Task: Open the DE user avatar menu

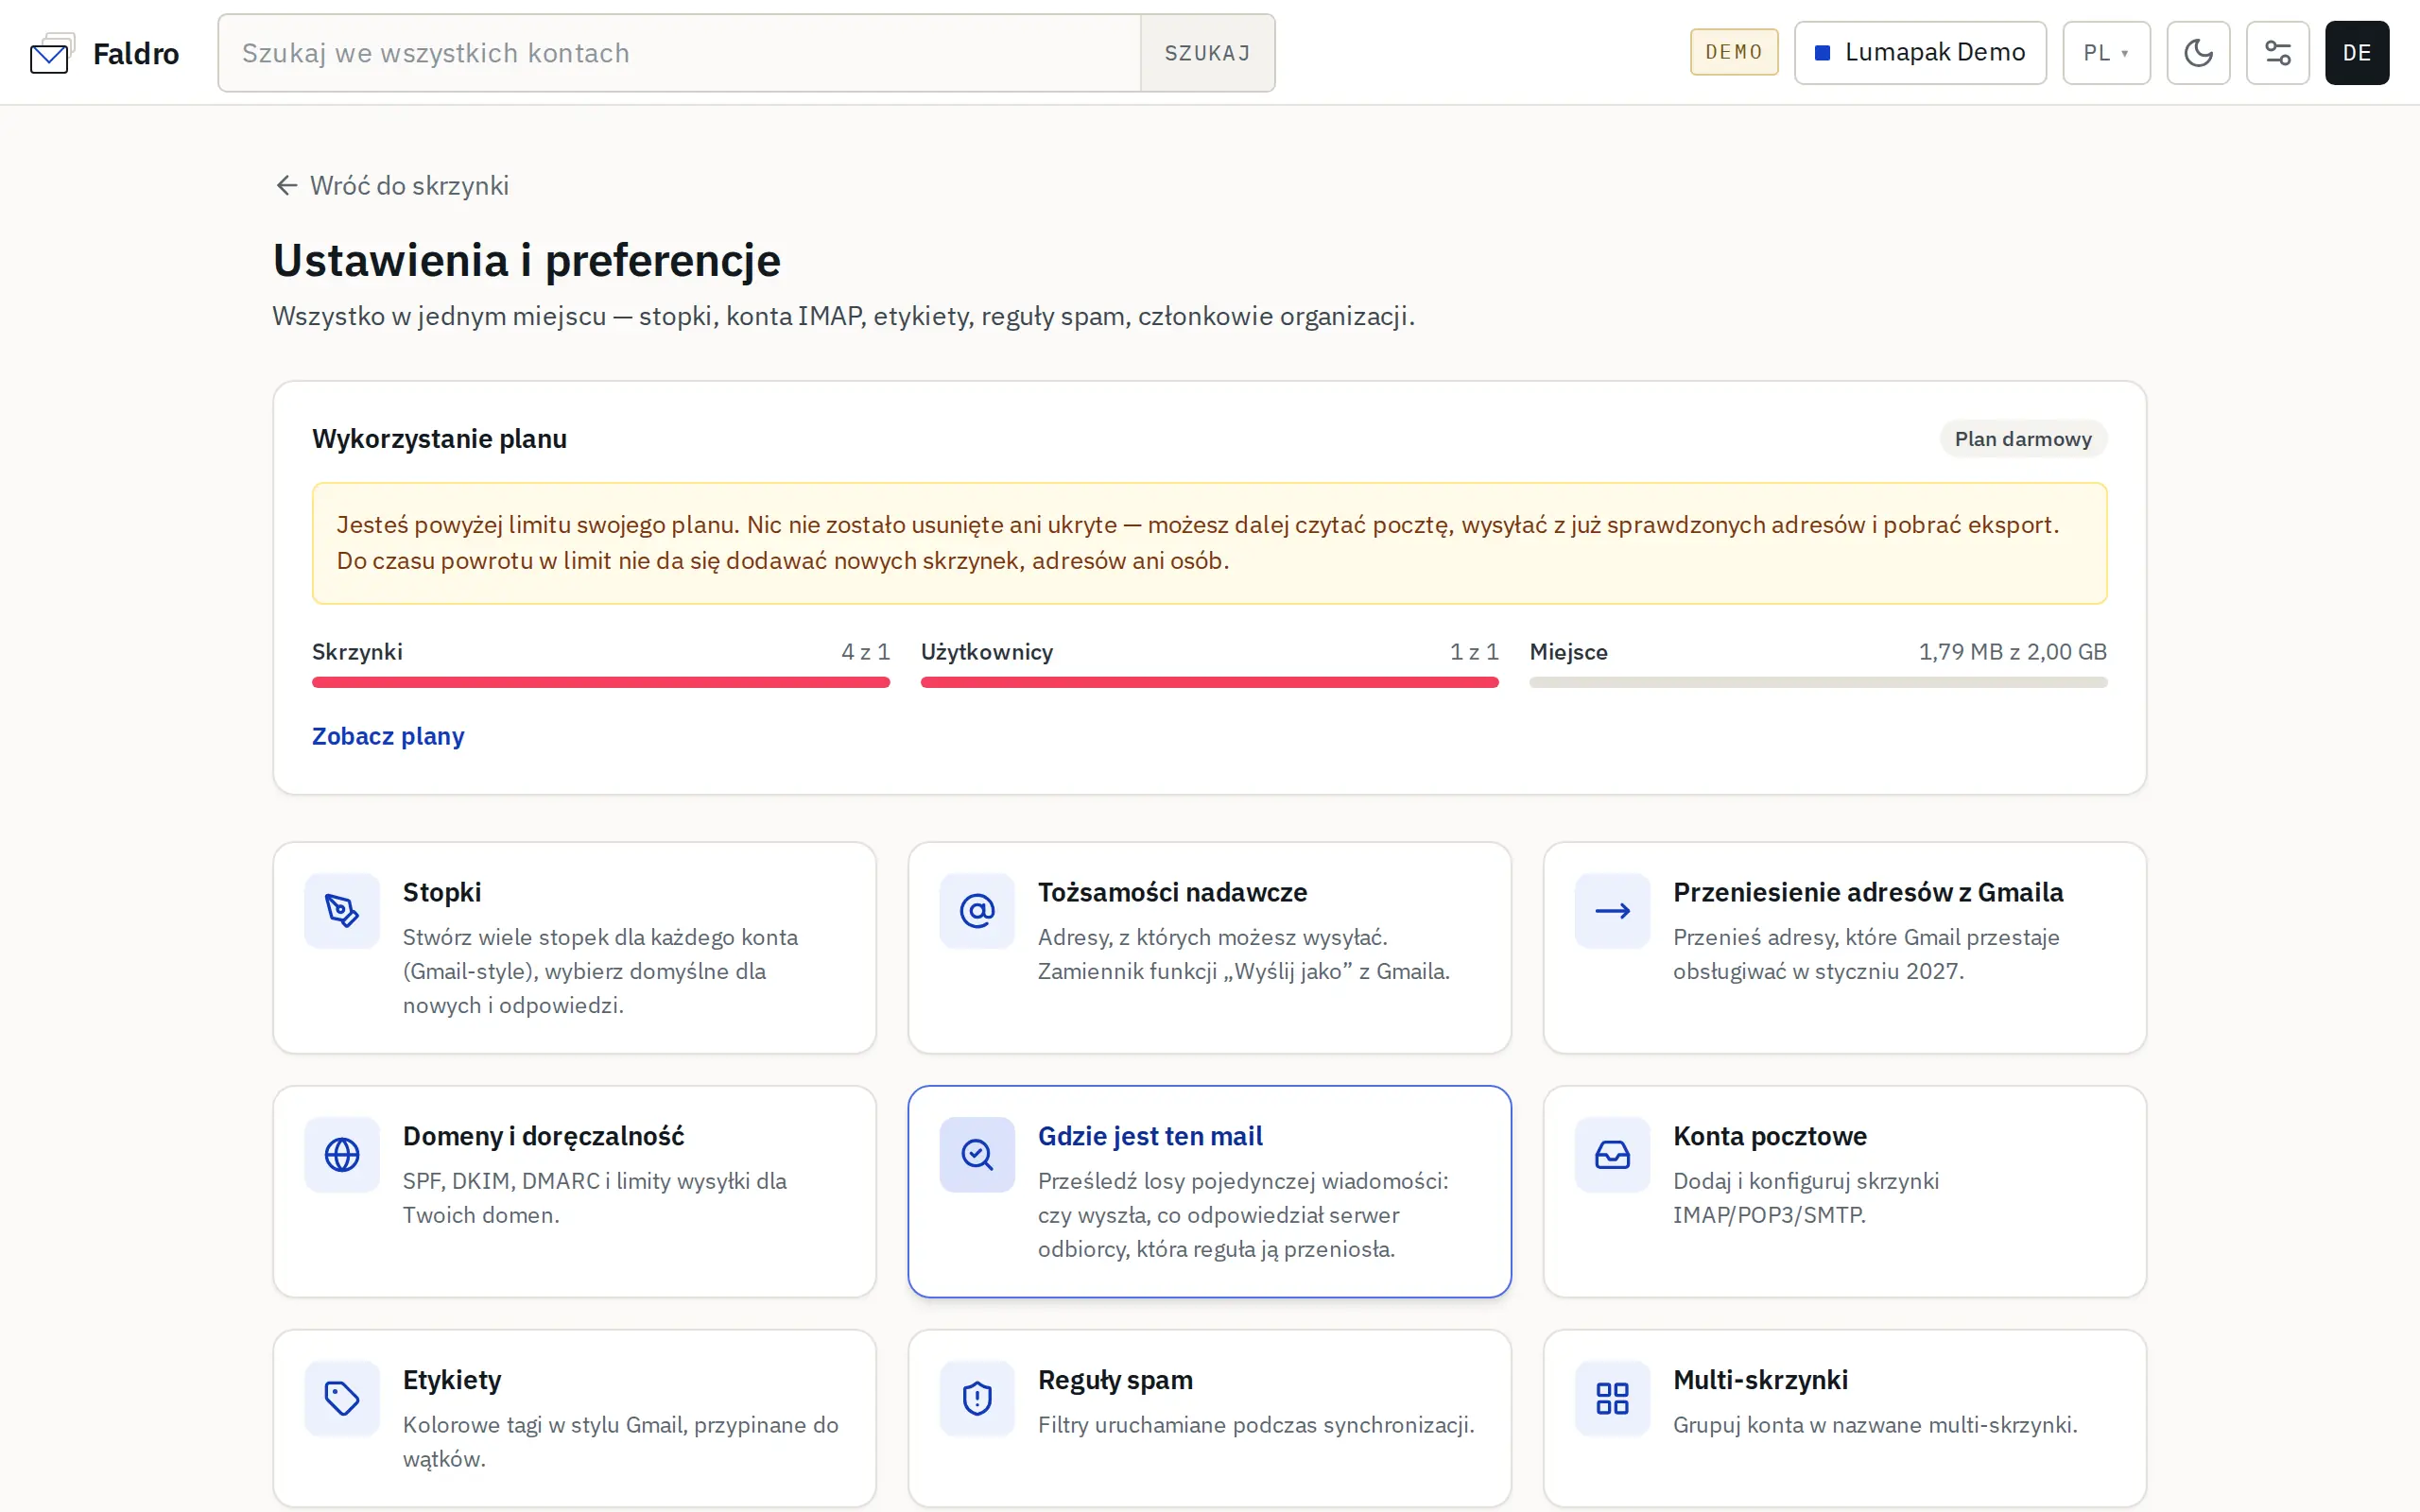Action: tap(2356, 53)
